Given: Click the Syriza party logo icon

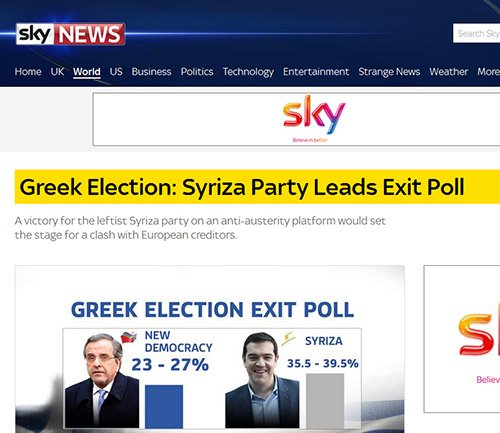Looking at the screenshot, I should [288, 338].
